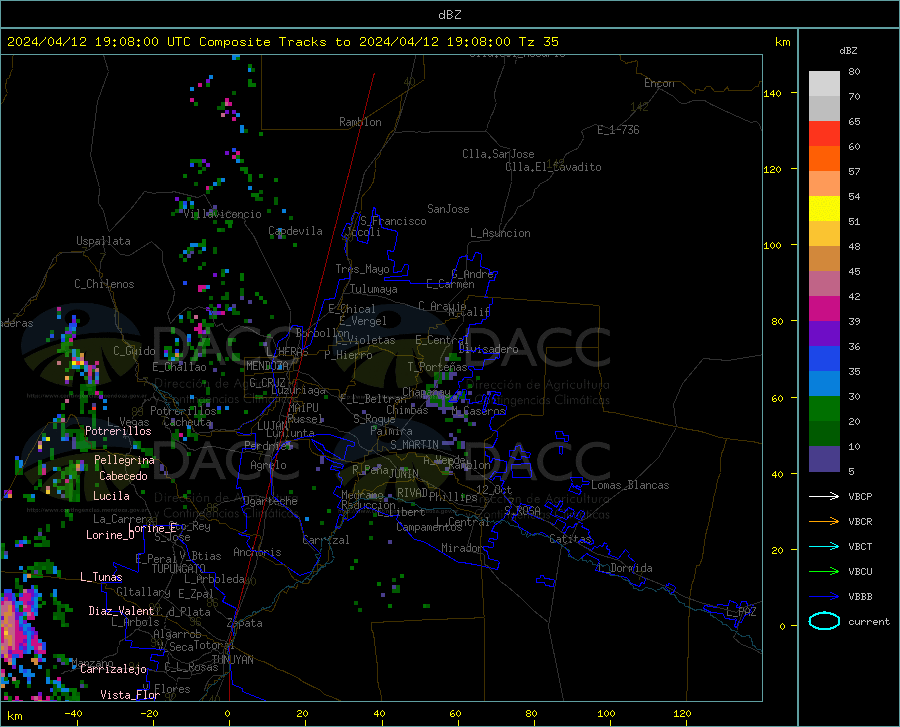Image resolution: width=900 pixels, height=727 pixels.
Task: Click the white VBCP arrow legend icon
Action: (824, 496)
